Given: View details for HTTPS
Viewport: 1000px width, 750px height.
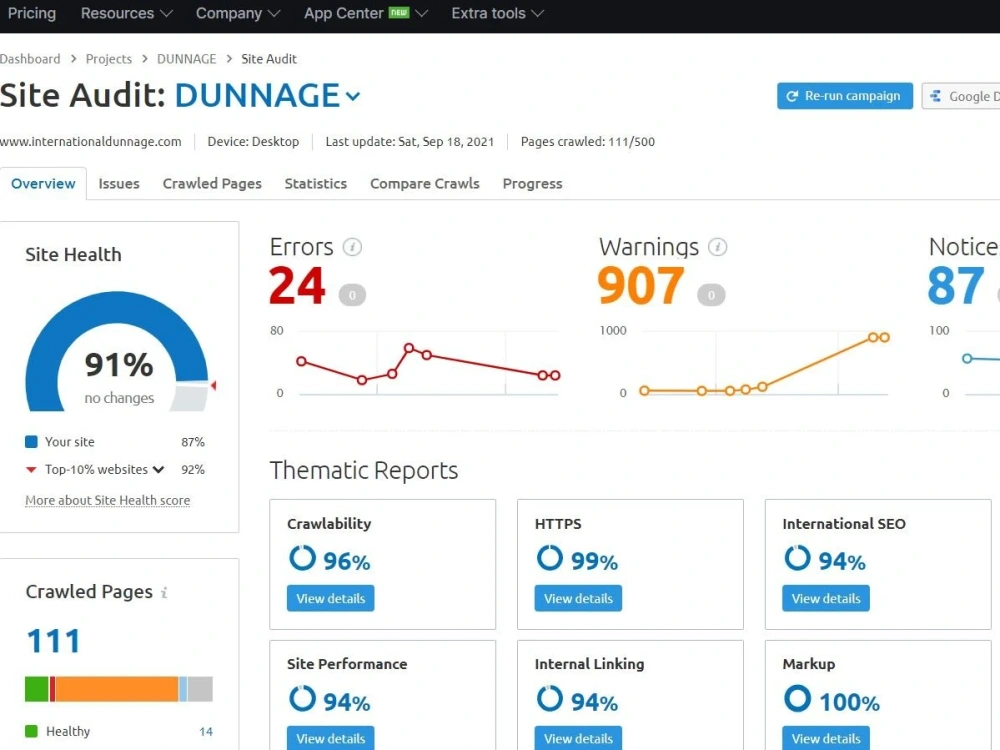Looking at the screenshot, I should [x=578, y=598].
